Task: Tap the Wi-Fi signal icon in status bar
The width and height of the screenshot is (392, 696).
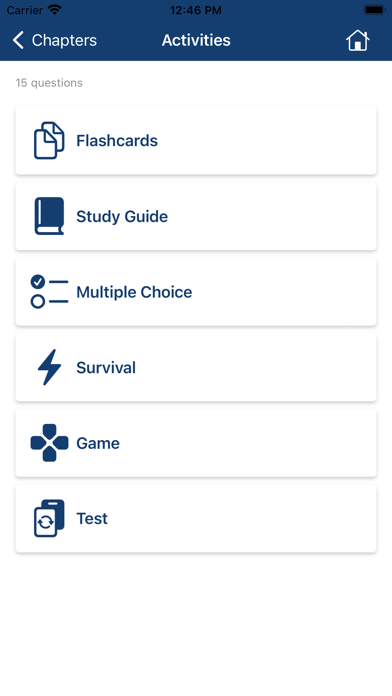Action: point(55,10)
